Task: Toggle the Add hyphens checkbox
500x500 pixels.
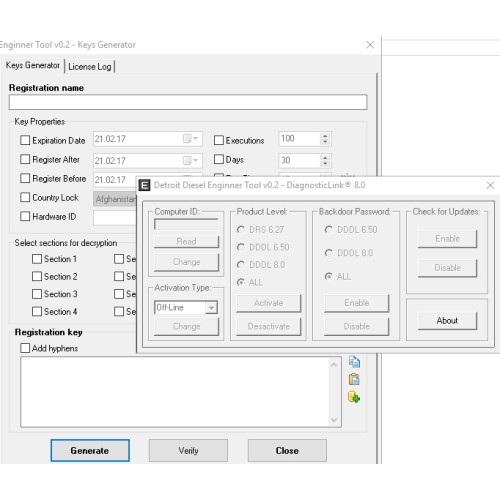Action: 25,348
